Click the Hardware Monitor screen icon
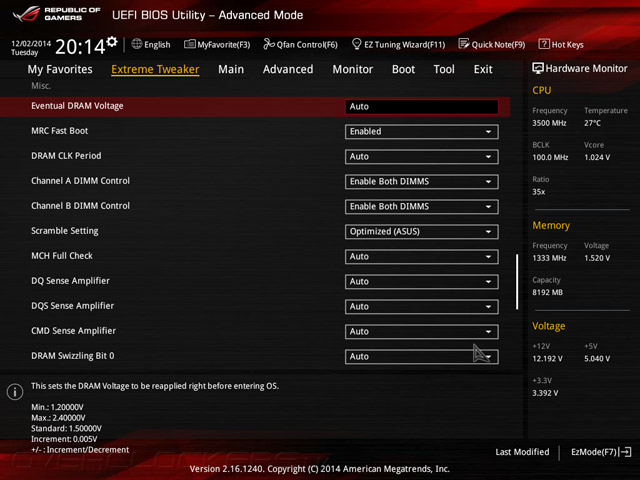The height and width of the screenshot is (480, 640). [x=538, y=69]
